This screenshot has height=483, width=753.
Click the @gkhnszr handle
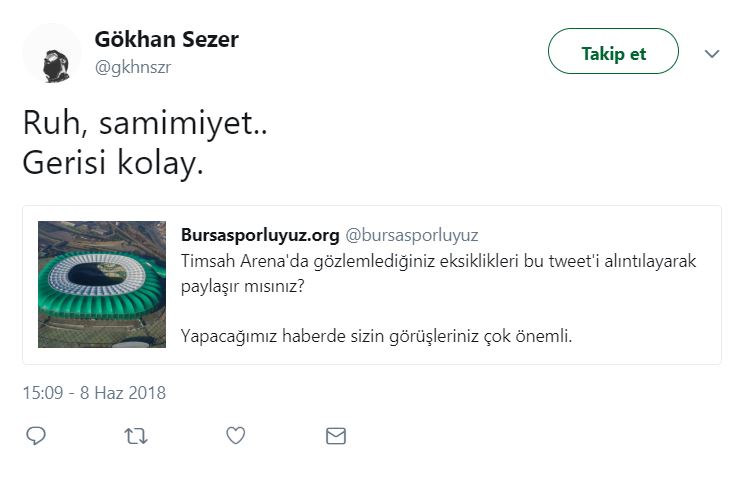click(134, 66)
